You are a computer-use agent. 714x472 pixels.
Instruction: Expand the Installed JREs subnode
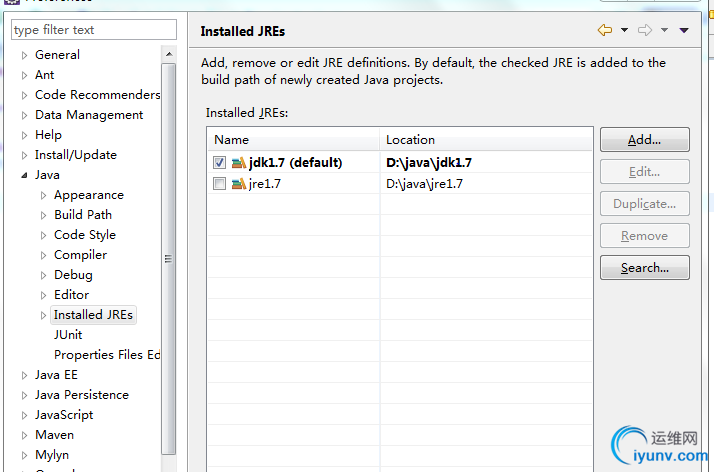click(x=43, y=315)
